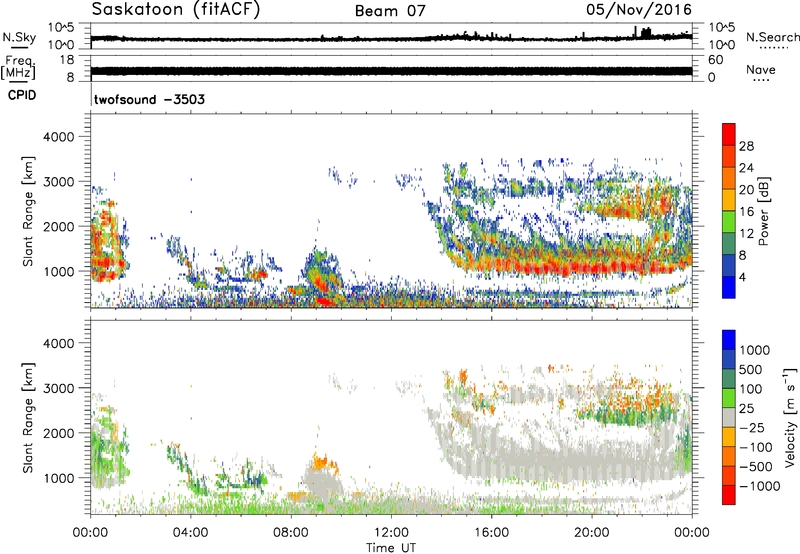Click the 'Velocity [m s-1]' color bar label
Screen dimensions: 800x554
coord(790,417)
